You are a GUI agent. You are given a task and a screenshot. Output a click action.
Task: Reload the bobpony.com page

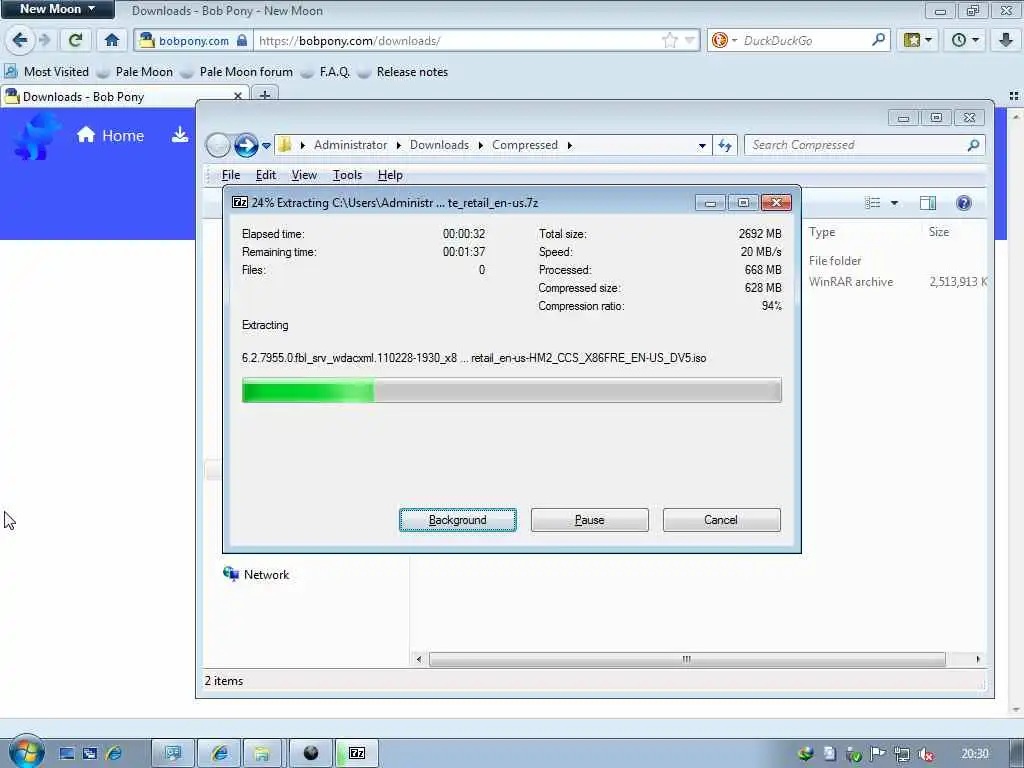click(76, 40)
